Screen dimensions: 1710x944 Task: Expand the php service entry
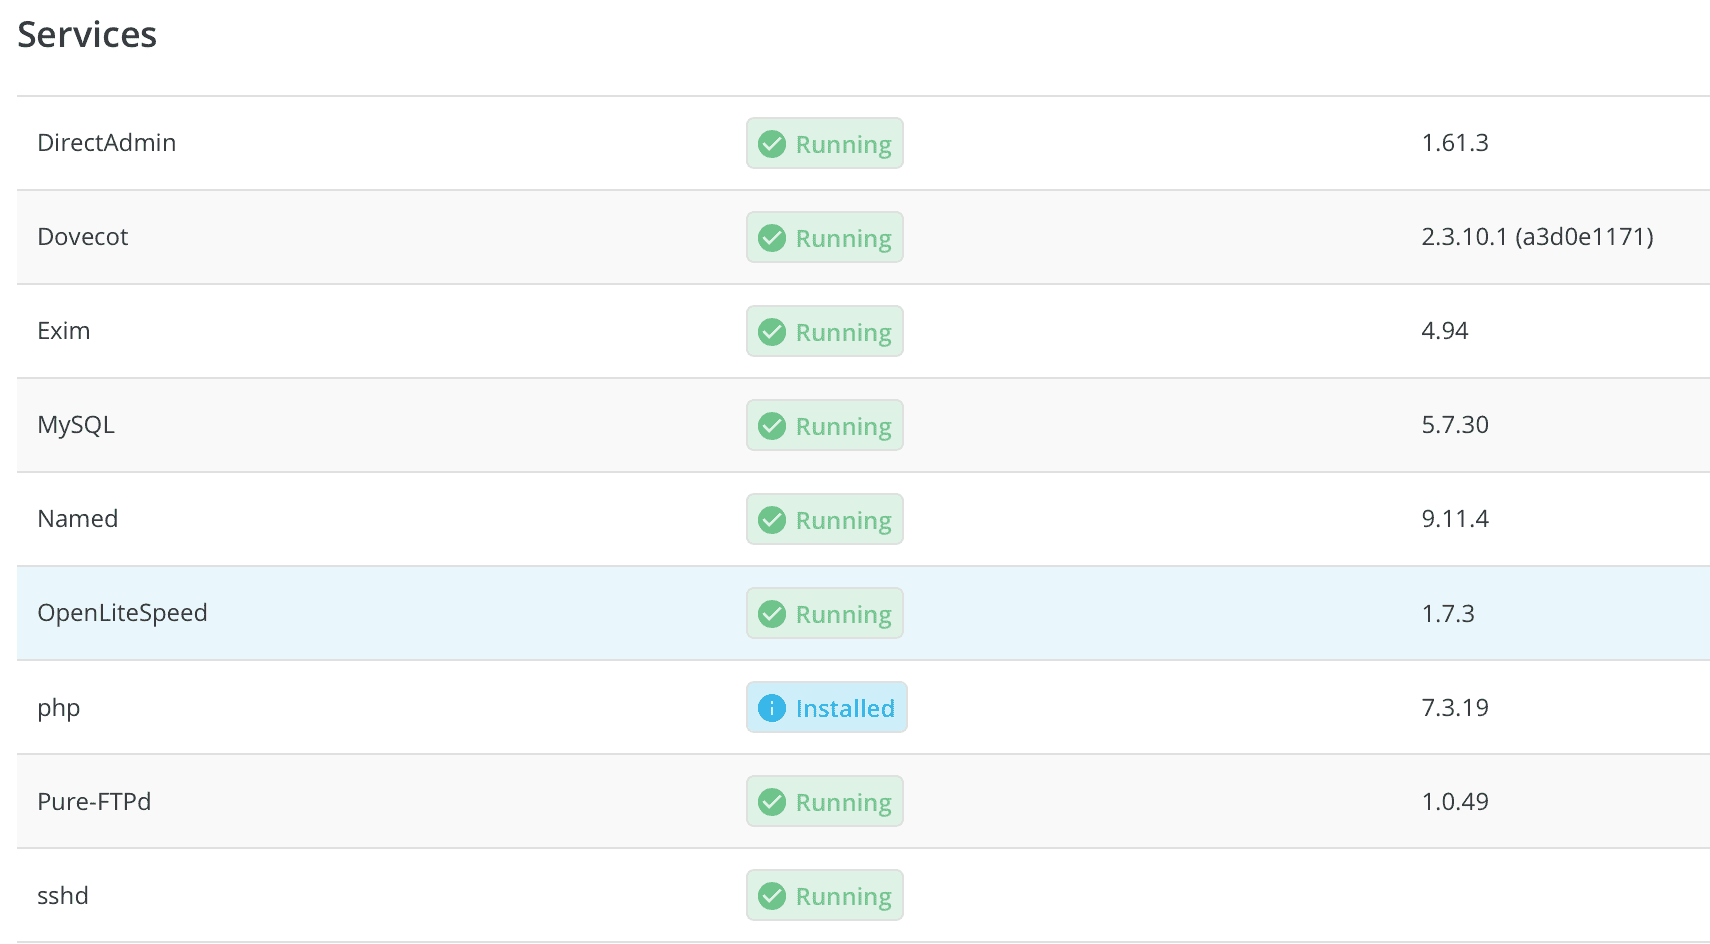(x=400, y=707)
